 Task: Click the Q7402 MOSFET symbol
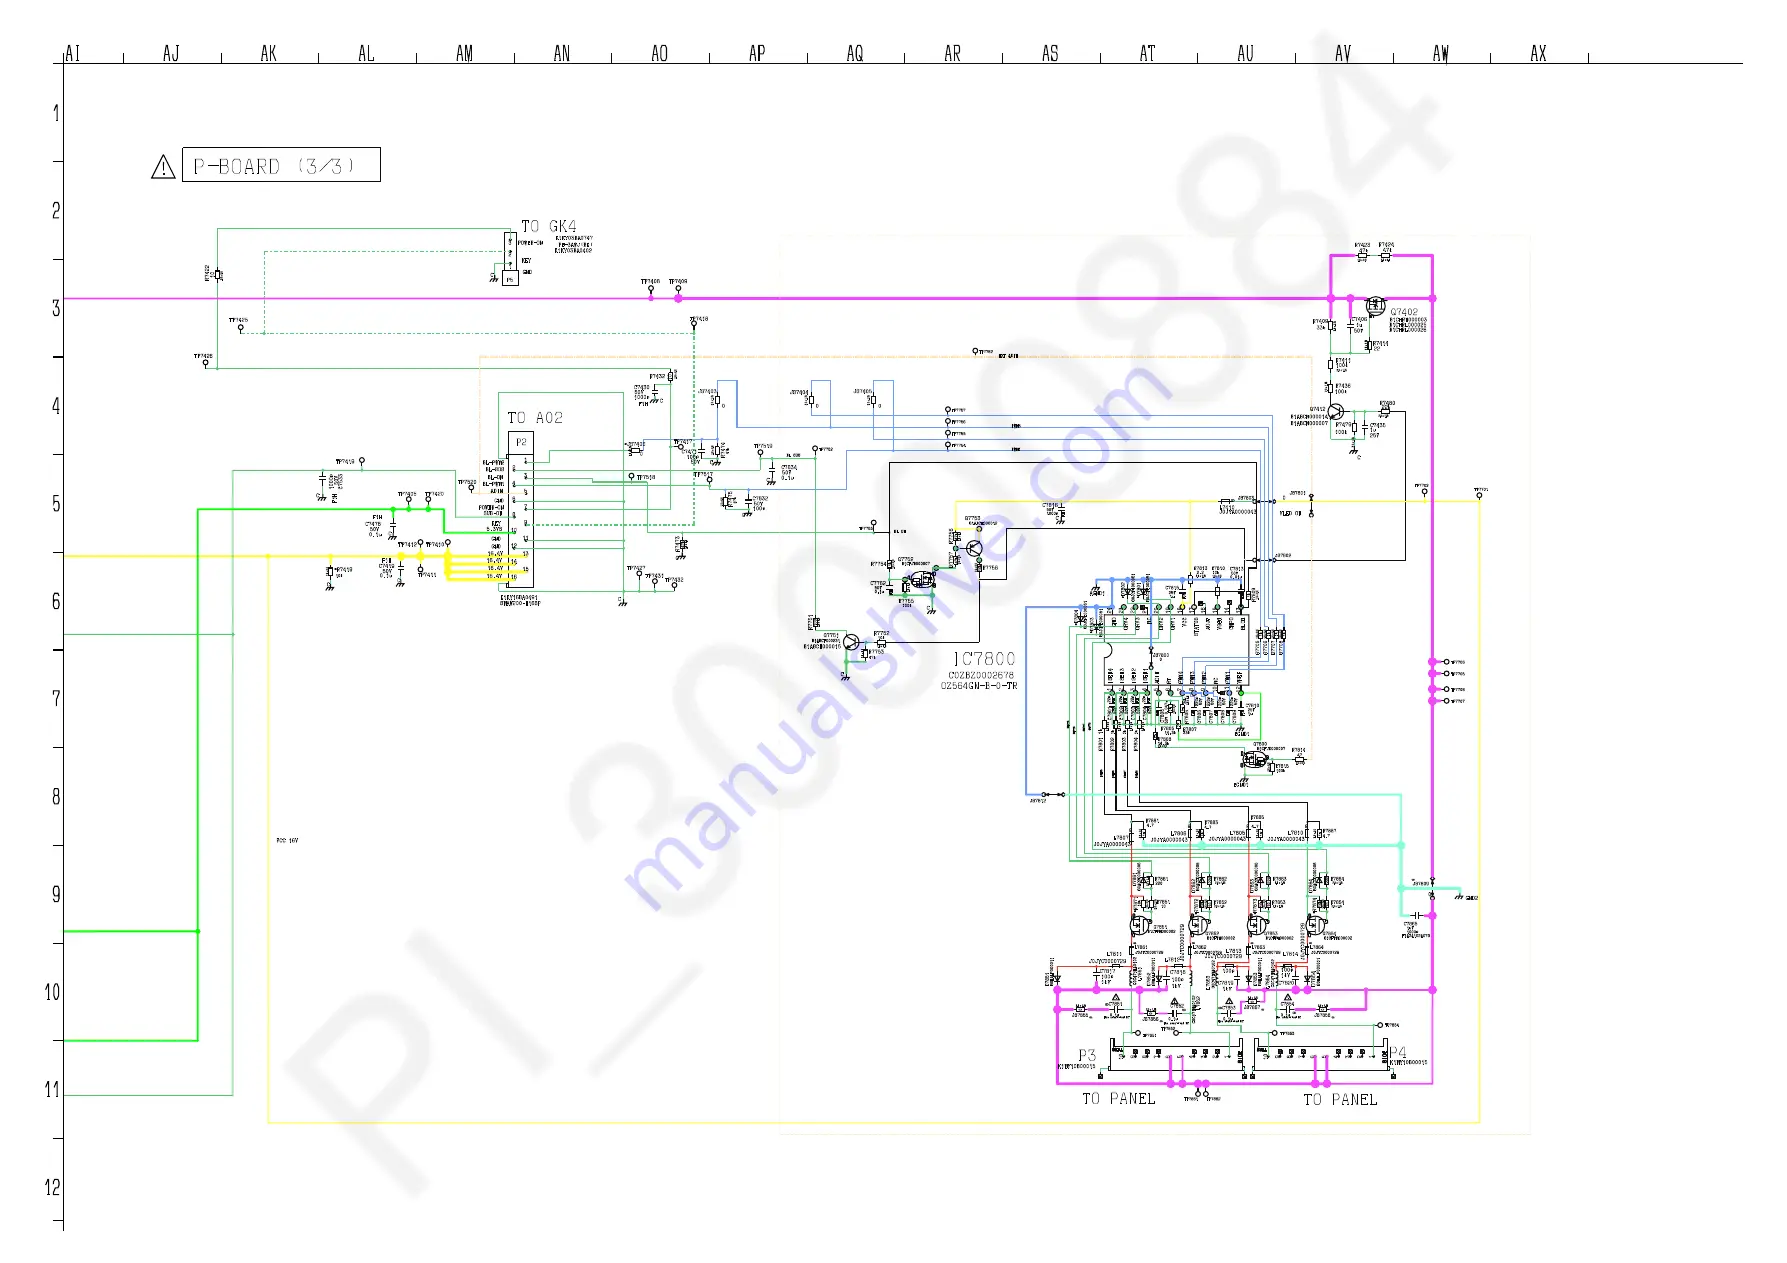click(1376, 304)
